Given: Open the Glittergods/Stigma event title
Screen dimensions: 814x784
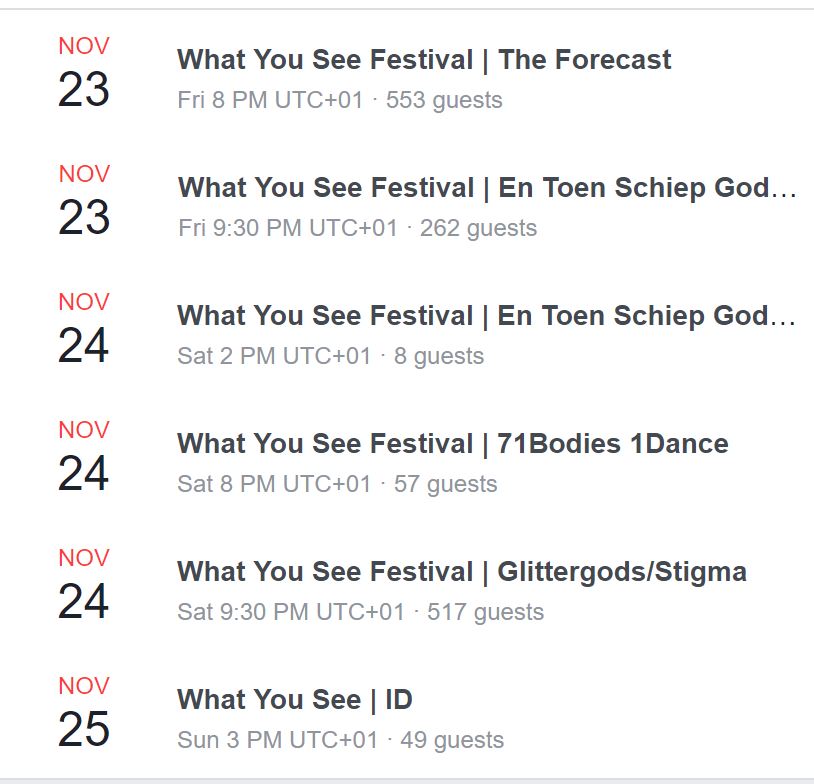Looking at the screenshot, I should click(x=462, y=572).
